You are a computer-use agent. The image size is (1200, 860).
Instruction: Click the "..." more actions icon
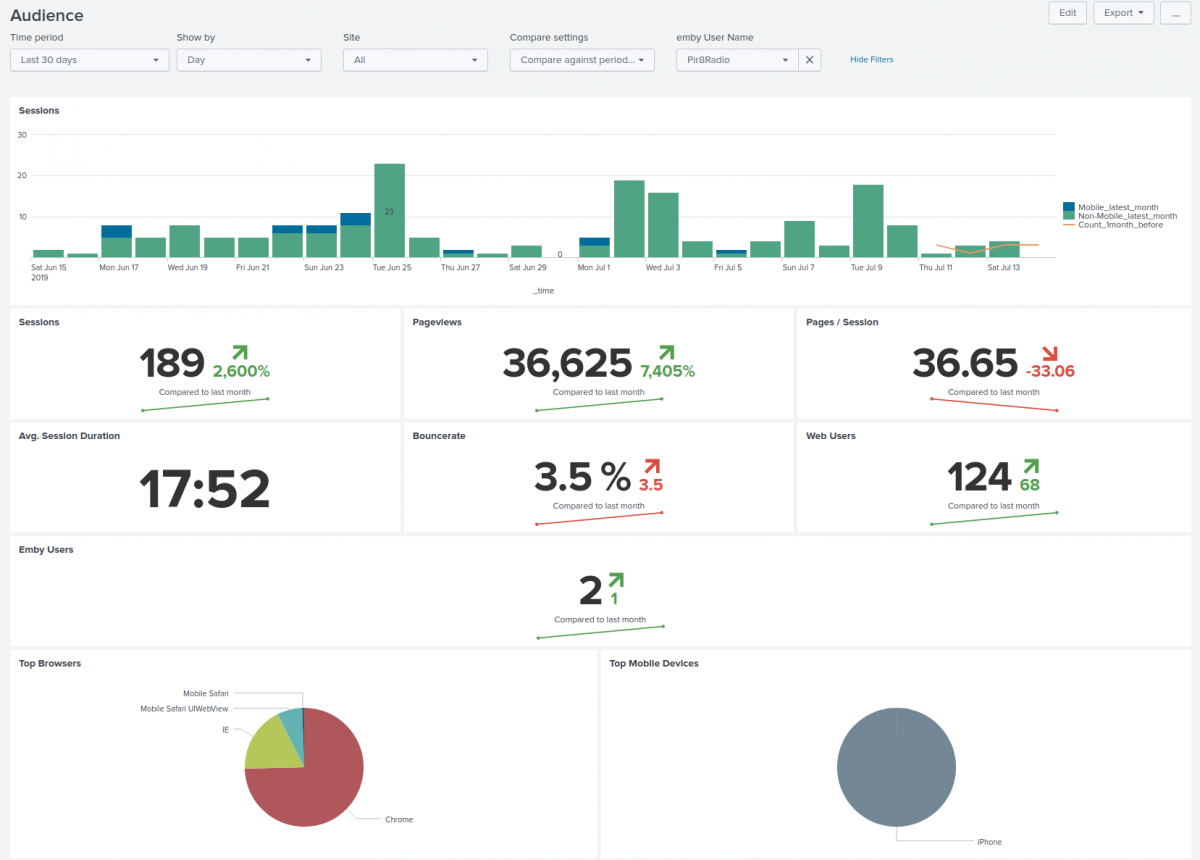coord(1175,13)
